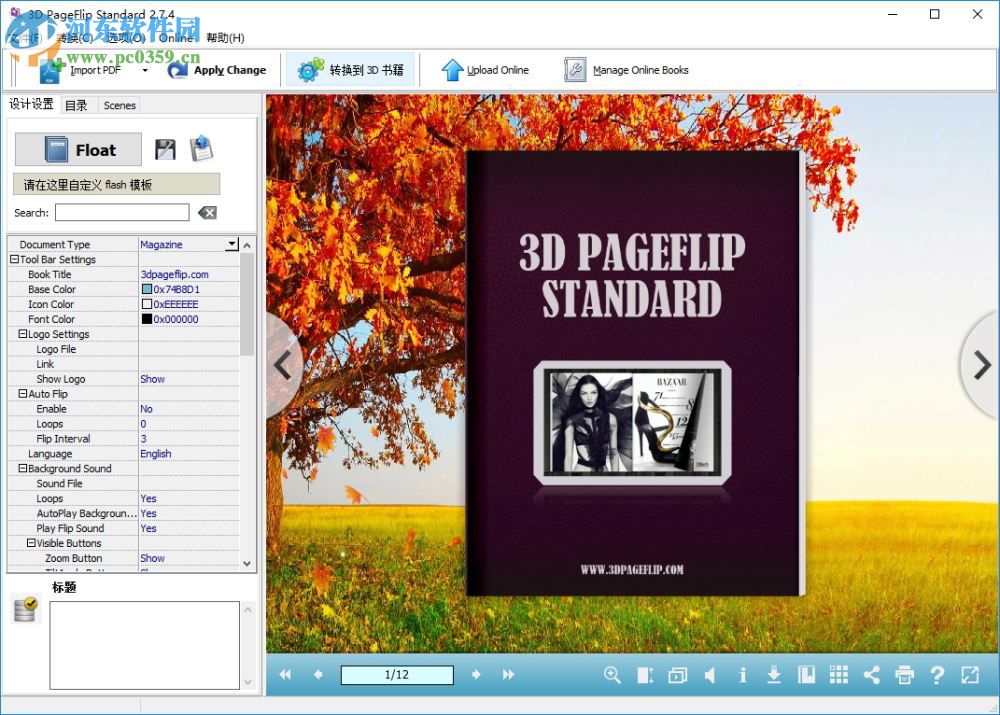1000x715 pixels.
Task: Save the current flash template
Action: [x=165, y=148]
